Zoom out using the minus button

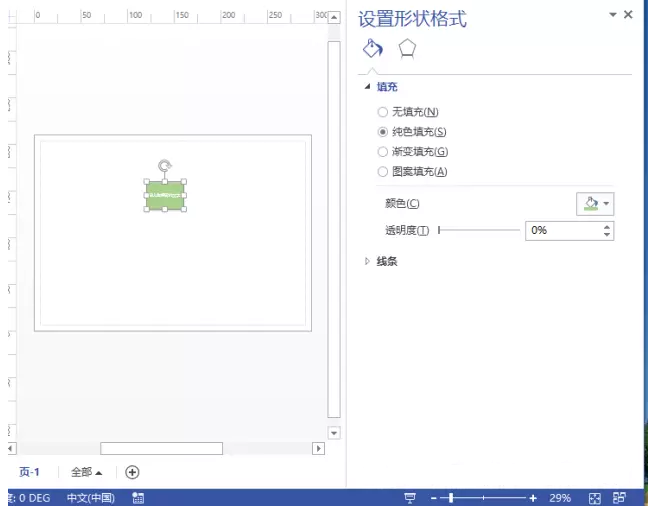pyautogui.click(x=435, y=498)
